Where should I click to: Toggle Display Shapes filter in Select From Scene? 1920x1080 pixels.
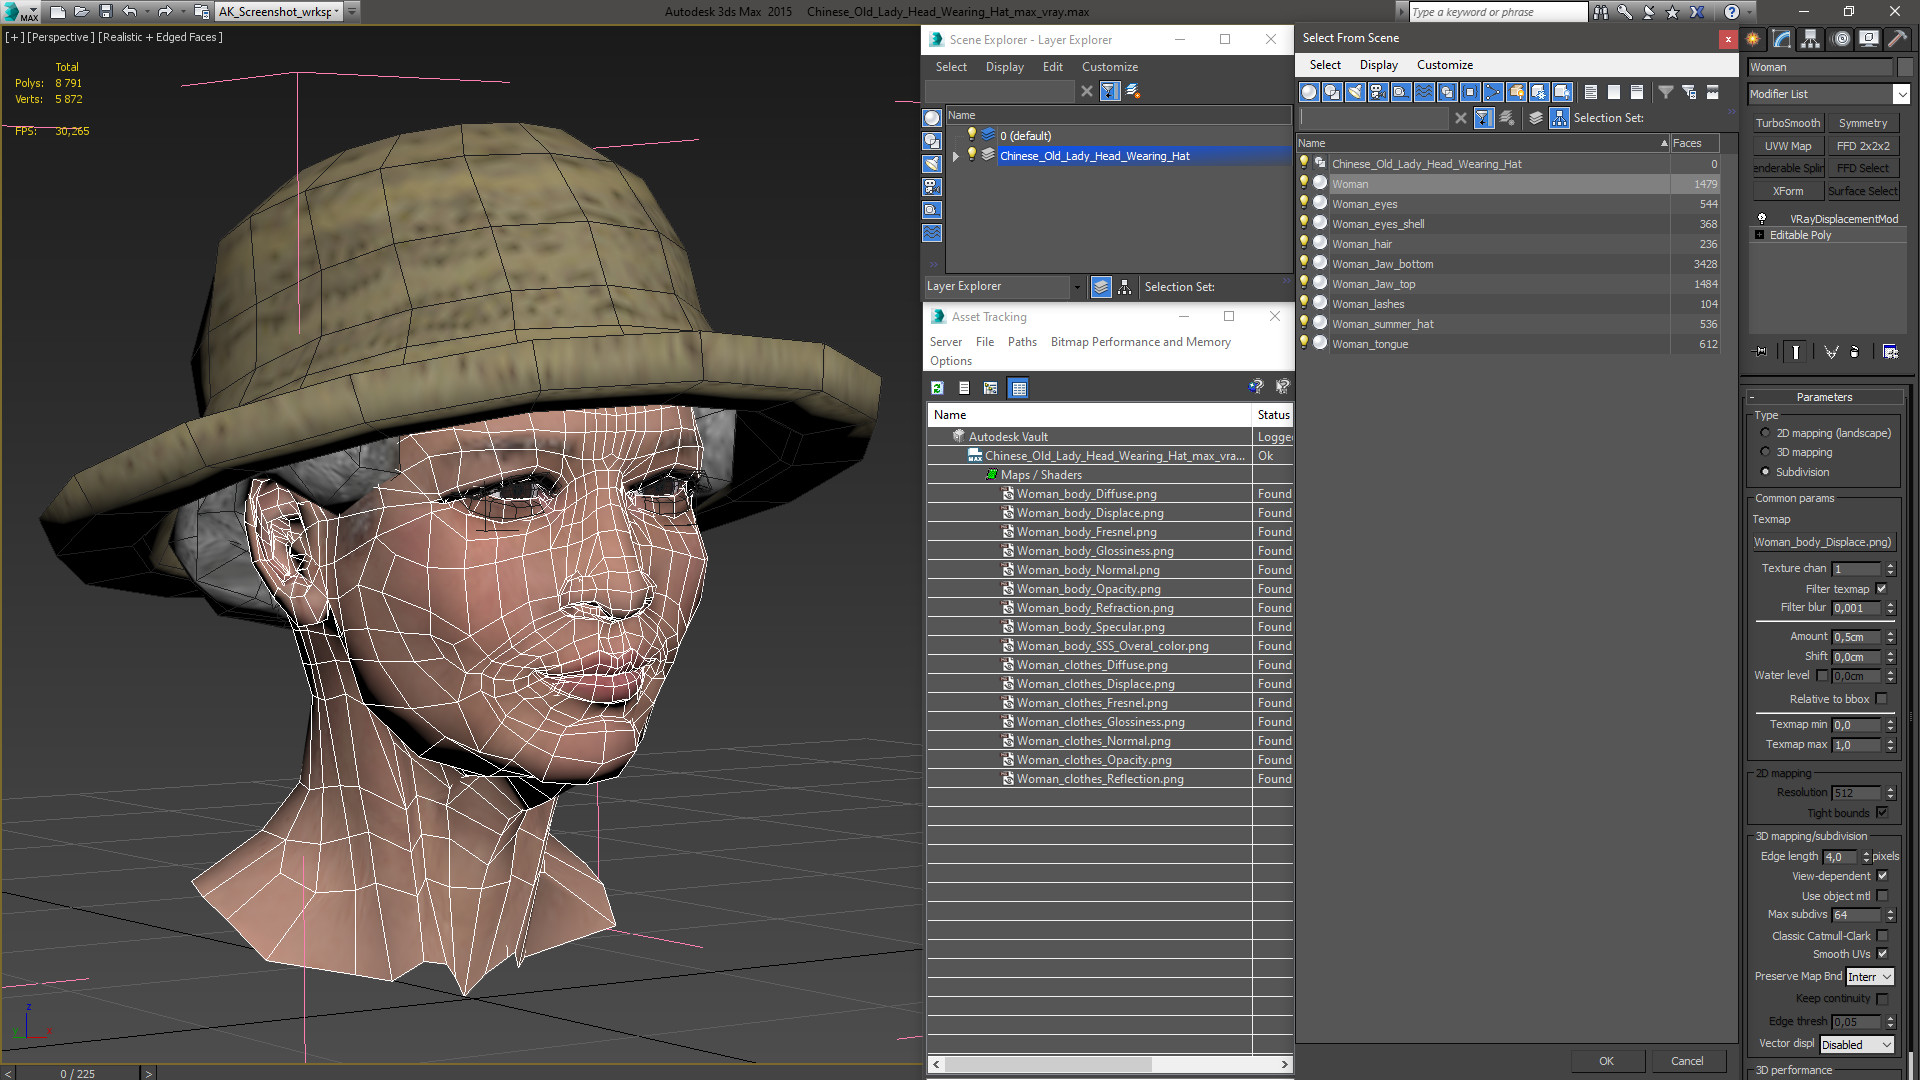point(1332,92)
